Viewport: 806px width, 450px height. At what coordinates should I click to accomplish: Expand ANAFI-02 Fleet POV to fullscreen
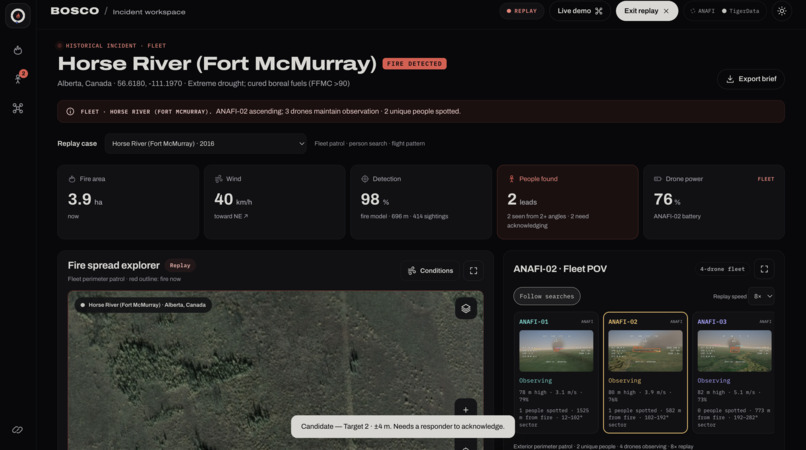pos(764,269)
